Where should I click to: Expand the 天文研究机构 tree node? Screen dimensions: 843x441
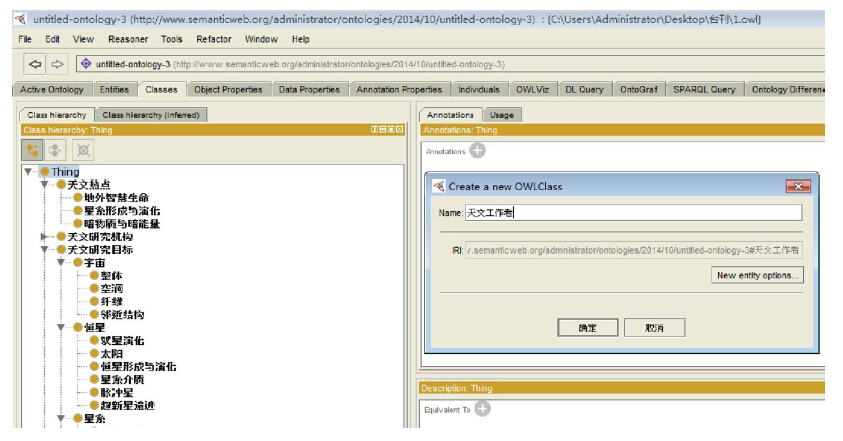click(44, 237)
